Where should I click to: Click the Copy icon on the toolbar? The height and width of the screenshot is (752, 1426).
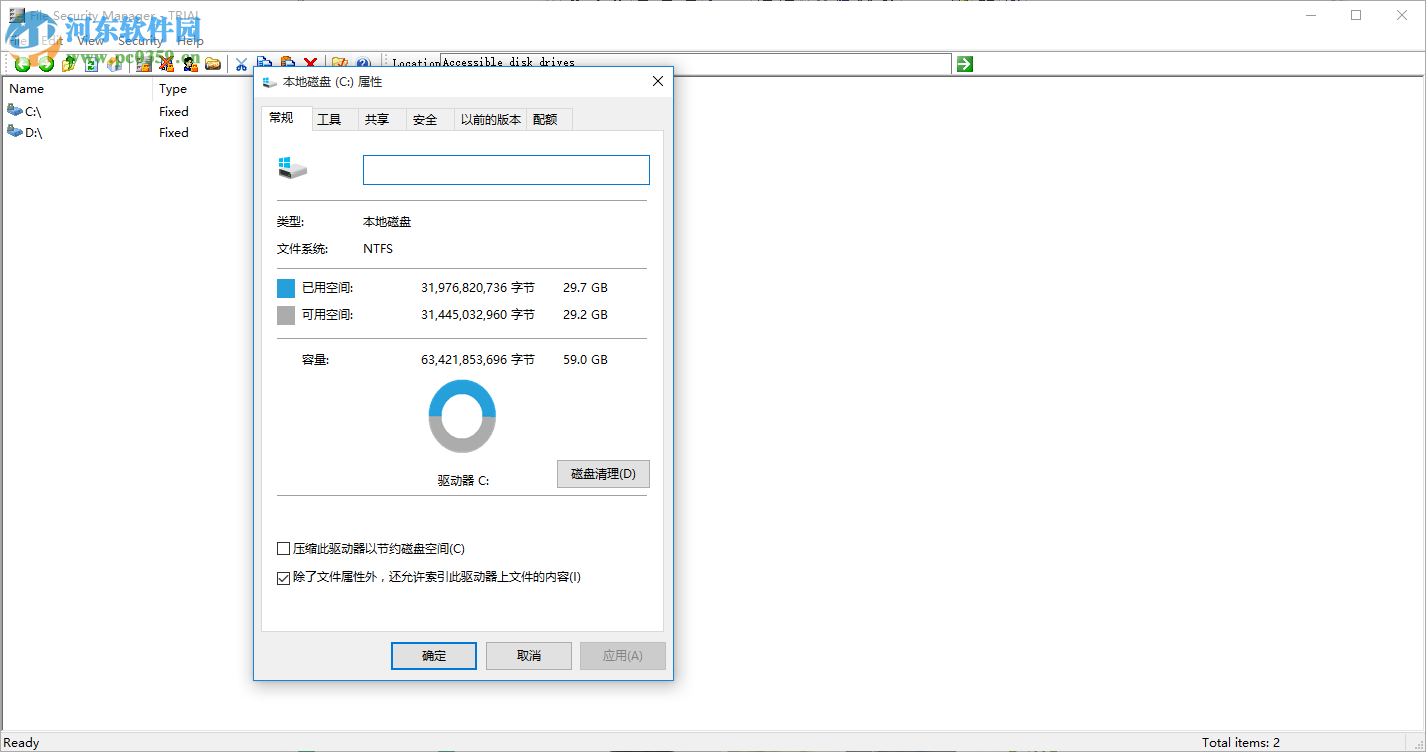pyautogui.click(x=263, y=63)
